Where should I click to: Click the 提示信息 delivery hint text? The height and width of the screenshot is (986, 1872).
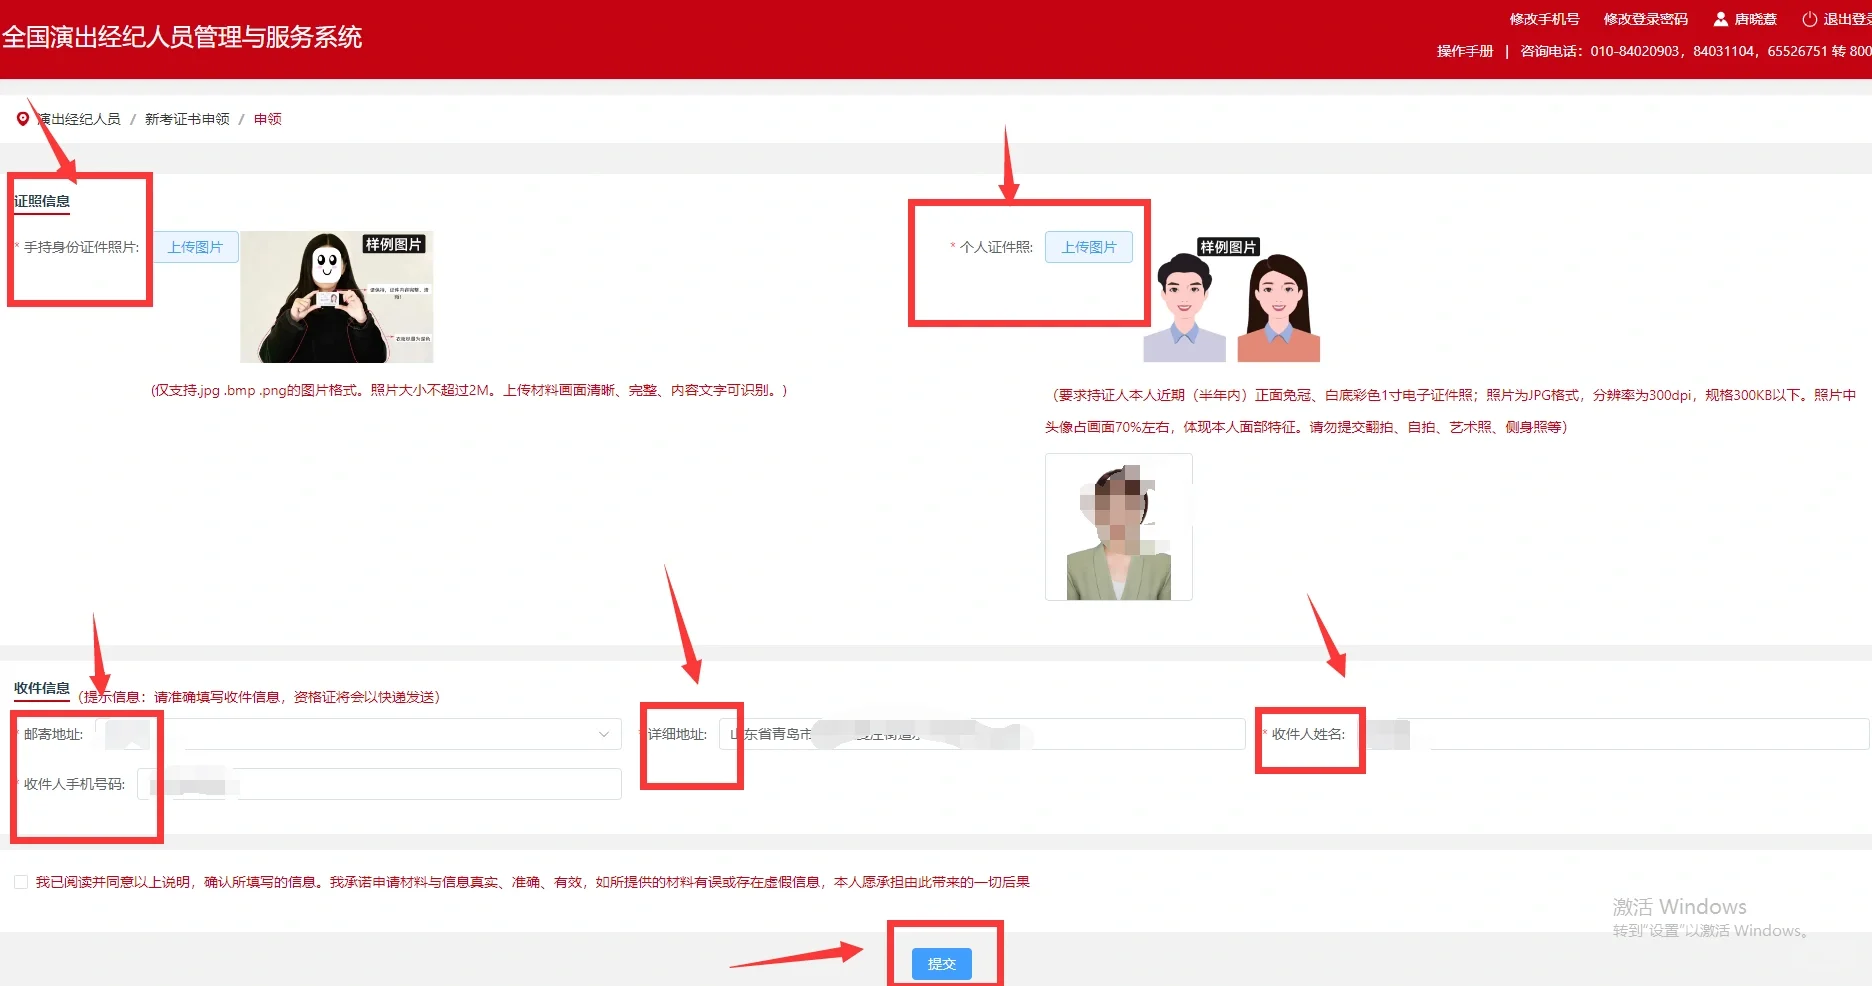click(x=259, y=697)
